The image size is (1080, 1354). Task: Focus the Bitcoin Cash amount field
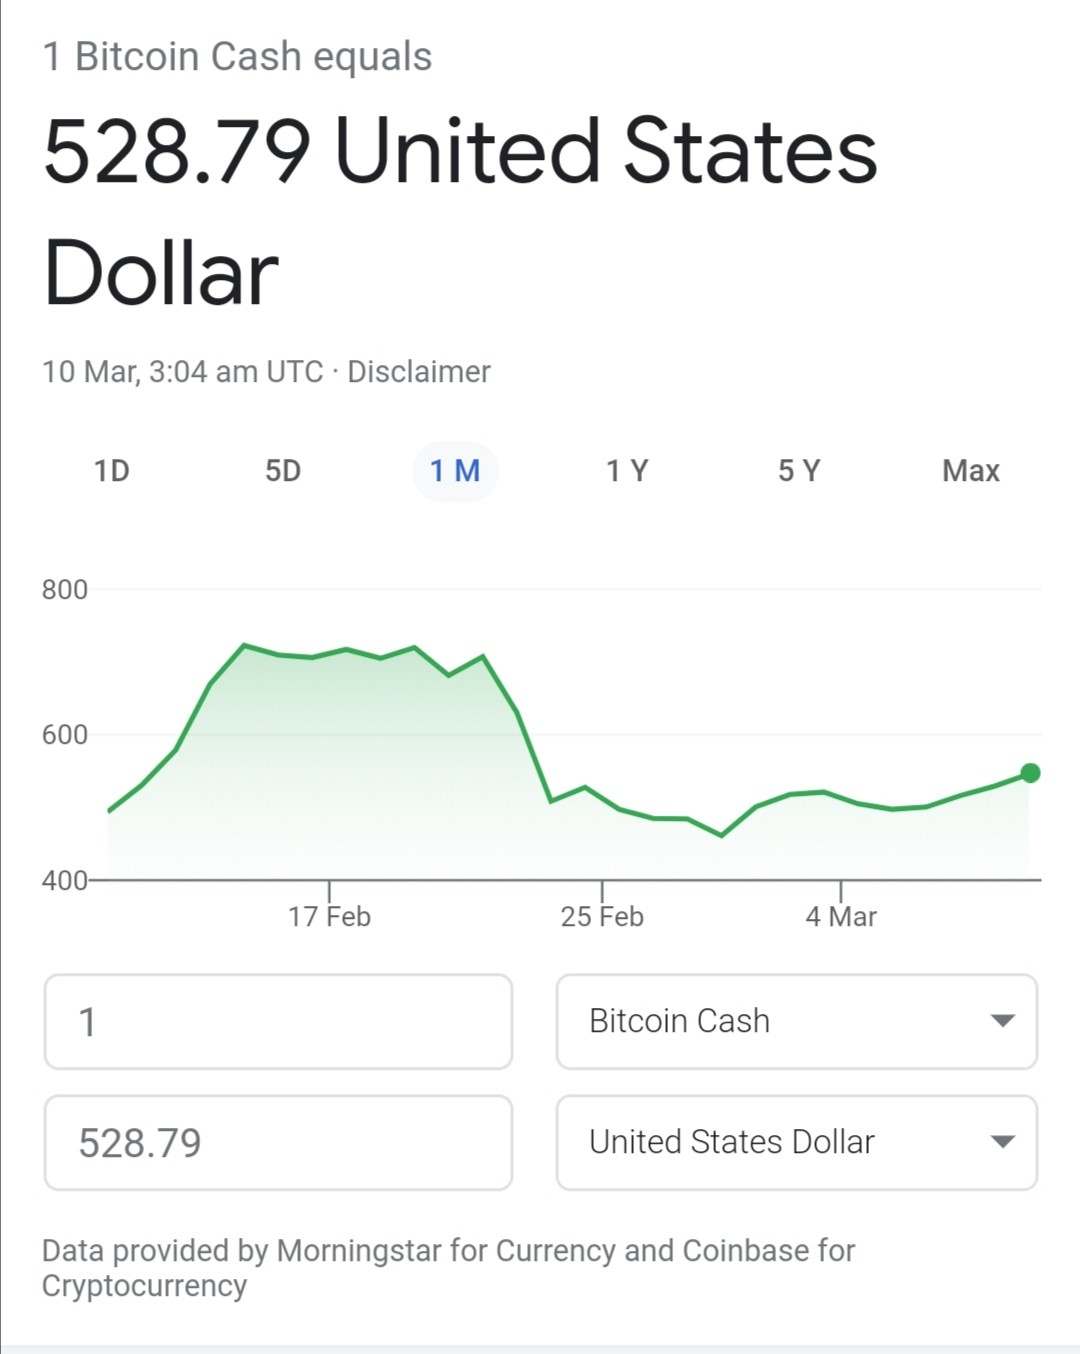pyautogui.click(x=278, y=1021)
